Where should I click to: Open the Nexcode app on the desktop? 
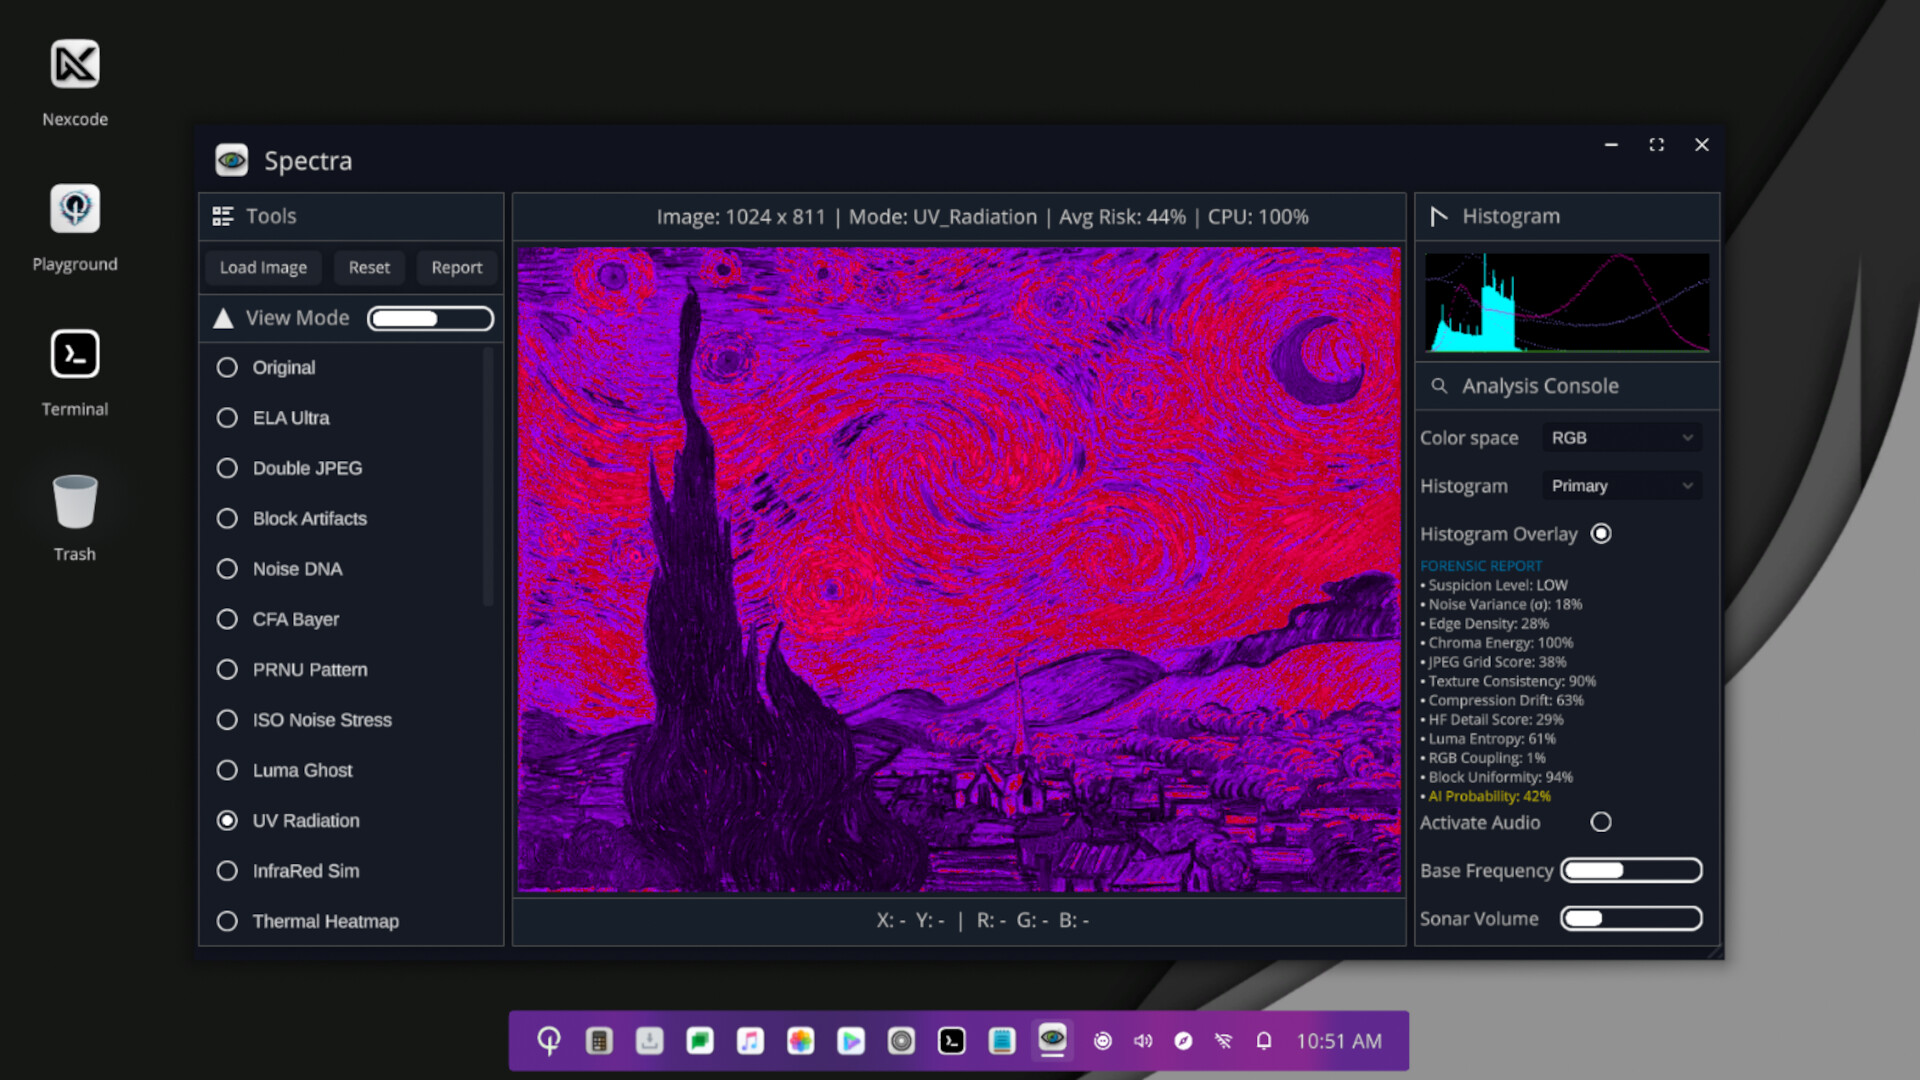pos(74,62)
